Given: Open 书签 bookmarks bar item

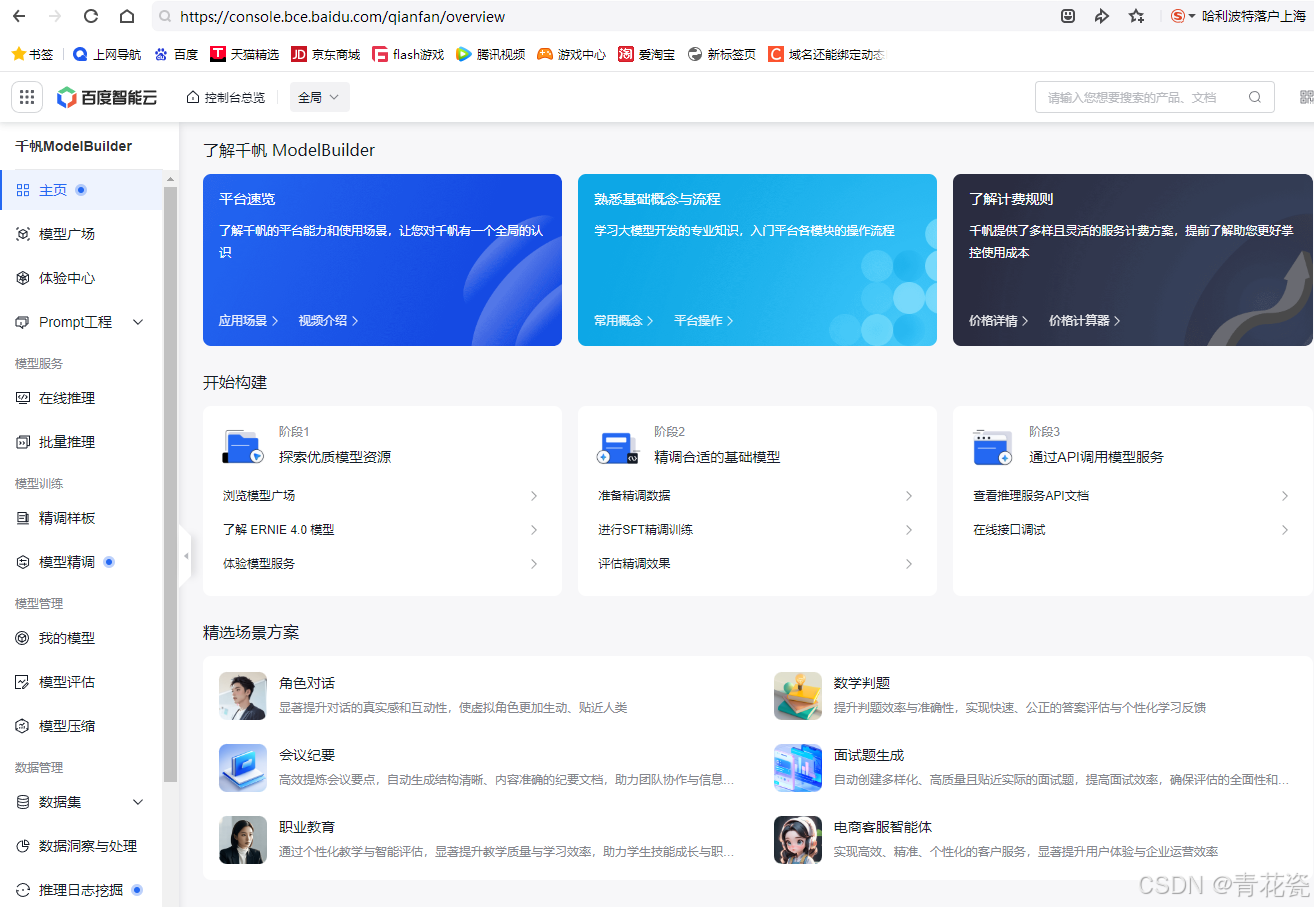Looking at the screenshot, I should tap(32, 54).
